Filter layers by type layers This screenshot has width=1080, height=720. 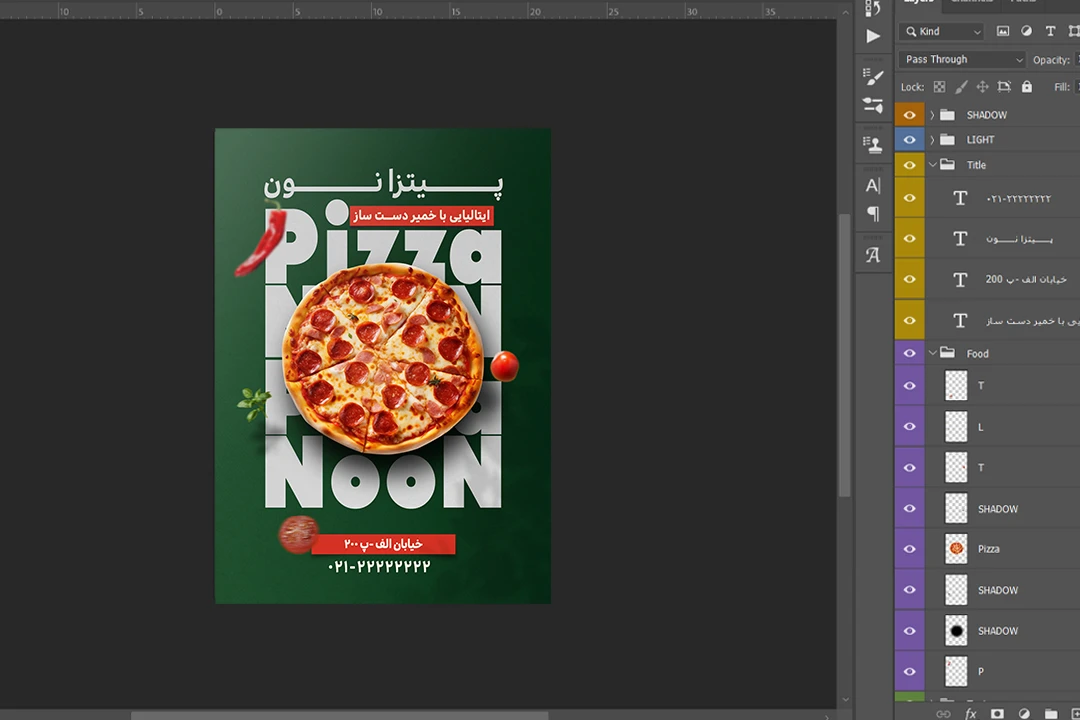point(1050,31)
